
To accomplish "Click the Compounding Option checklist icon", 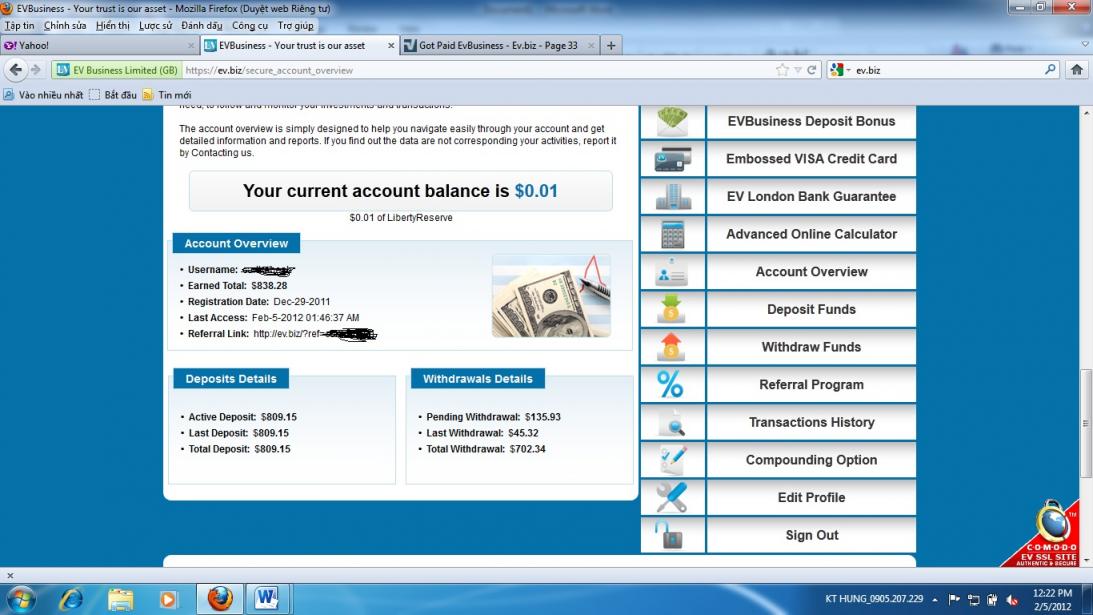I will (x=672, y=460).
